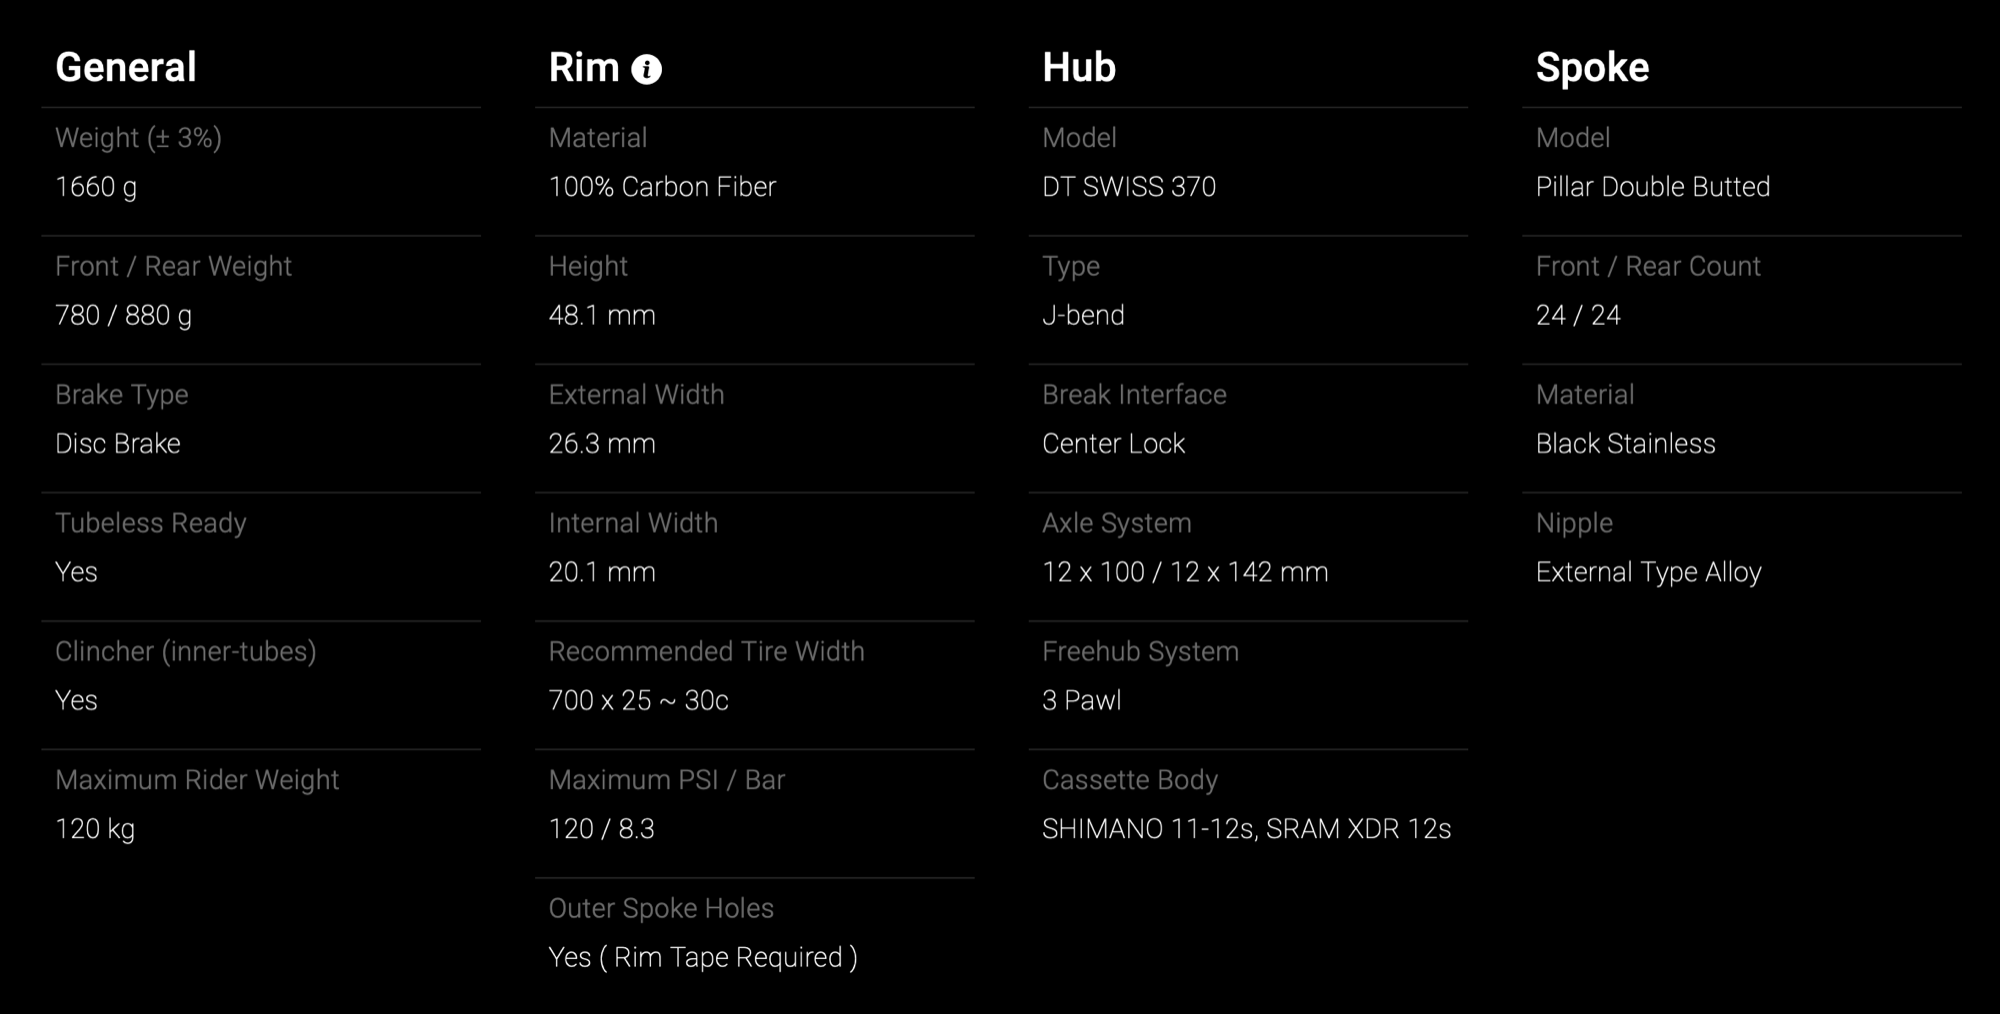The image size is (2000, 1014).
Task: Select the External Type Alloy nipple value
Action: tap(1648, 572)
